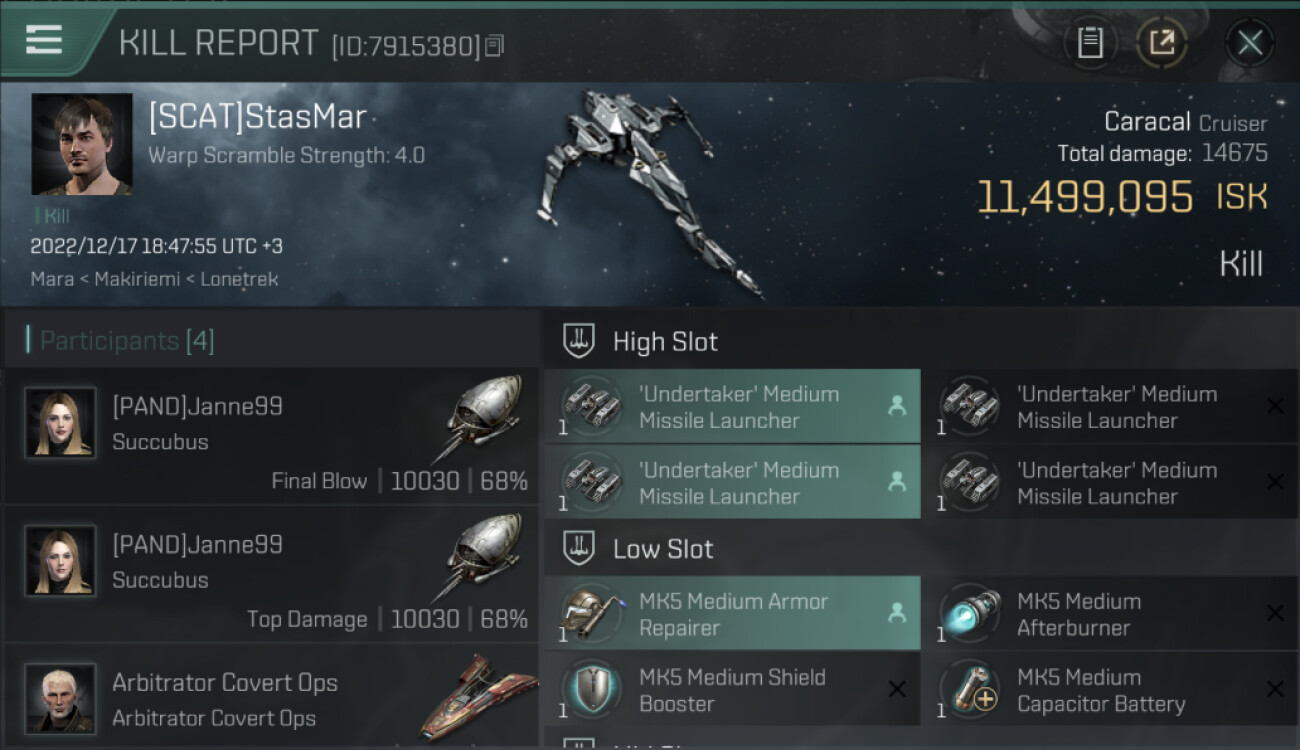Close the kill report window
Screen dimensions: 1300x750
click(1250, 42)
